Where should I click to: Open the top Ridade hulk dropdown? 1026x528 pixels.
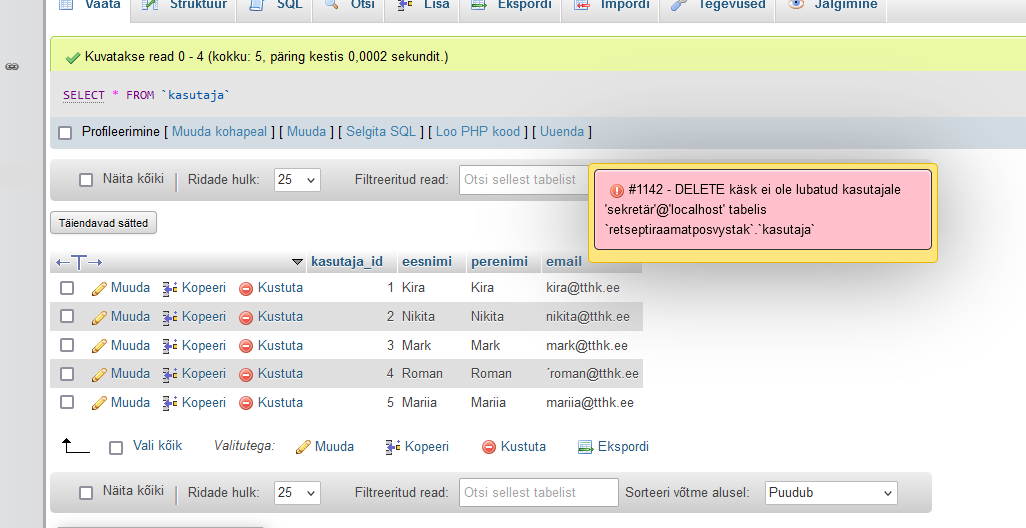[x=297, y=180]
